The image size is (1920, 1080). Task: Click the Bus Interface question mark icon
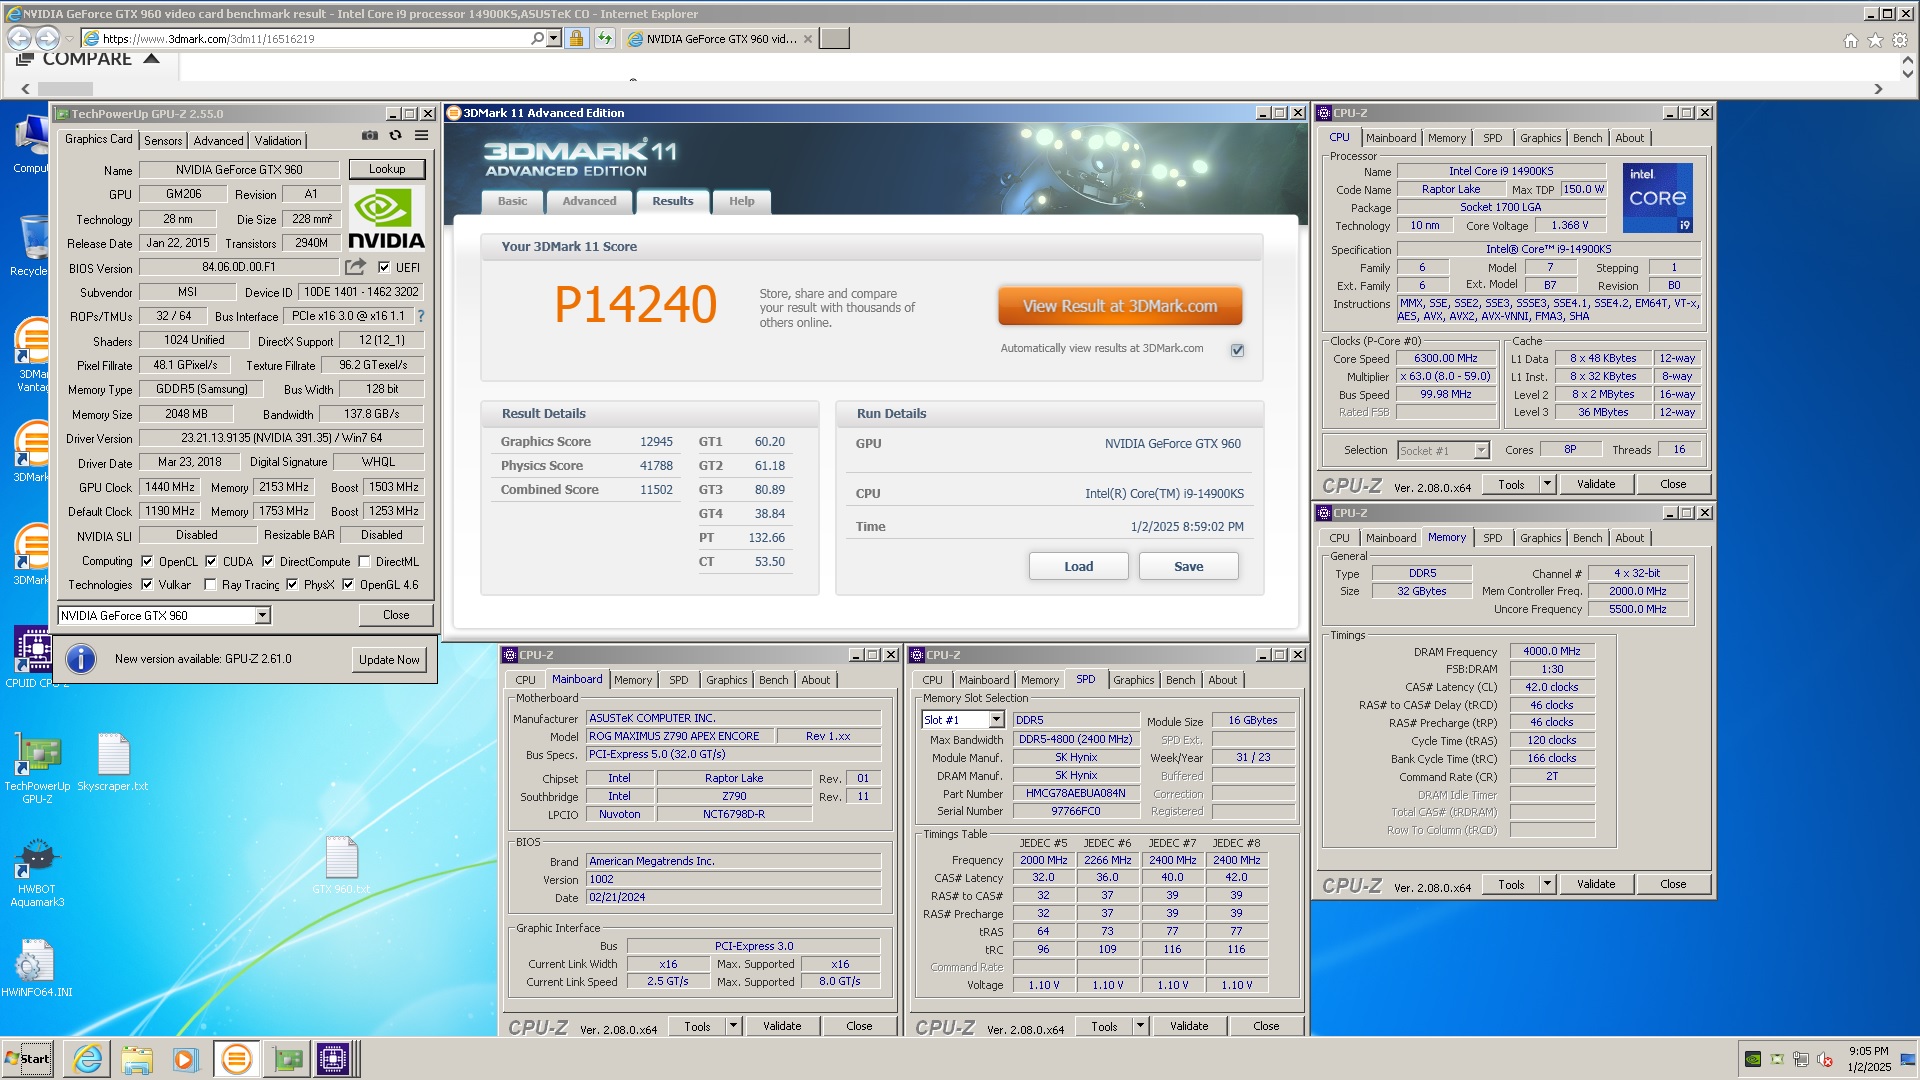421,316
